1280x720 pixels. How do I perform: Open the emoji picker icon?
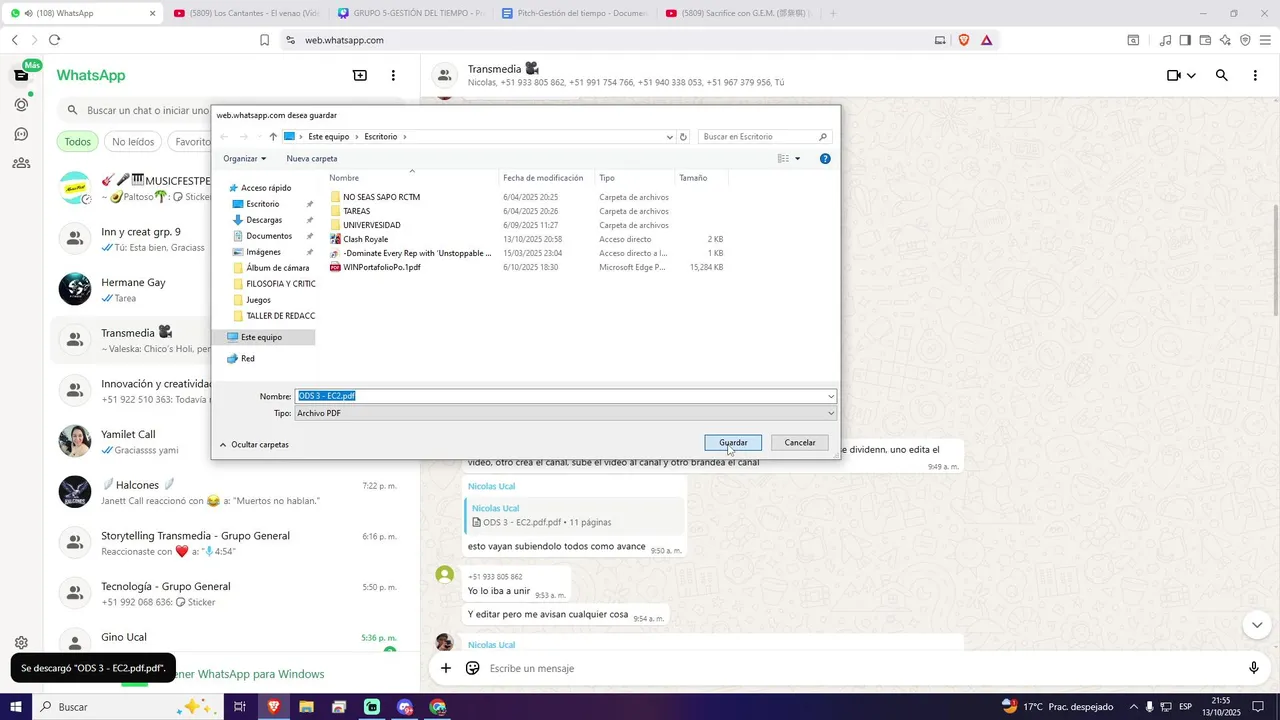pyautogui.click(x=473, y=668)
